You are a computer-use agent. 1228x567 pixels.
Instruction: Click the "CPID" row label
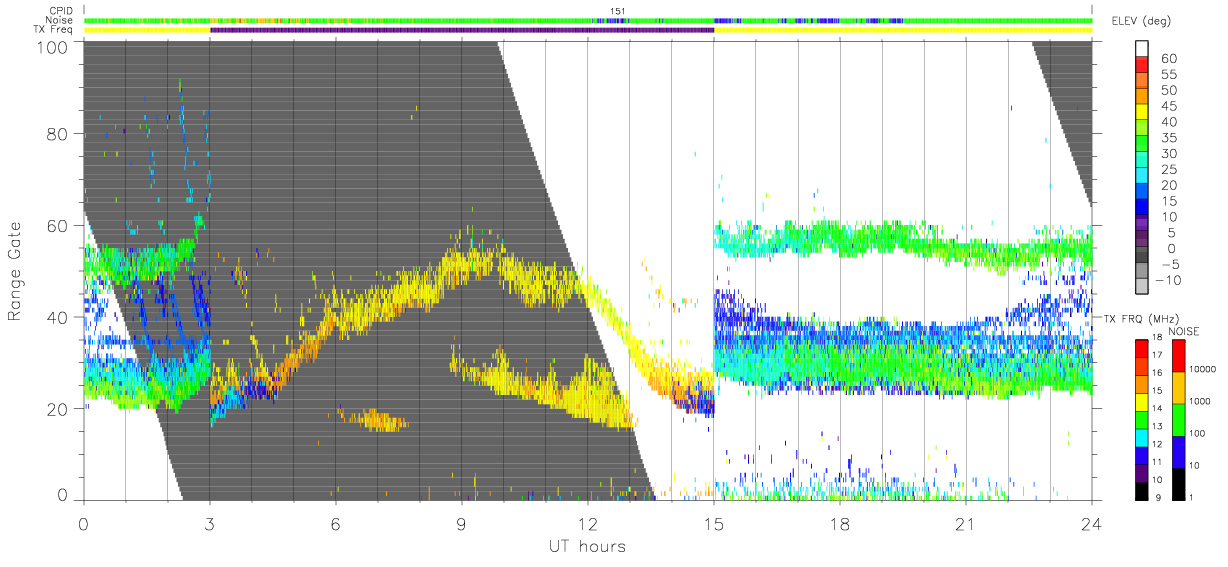(63, 11)
